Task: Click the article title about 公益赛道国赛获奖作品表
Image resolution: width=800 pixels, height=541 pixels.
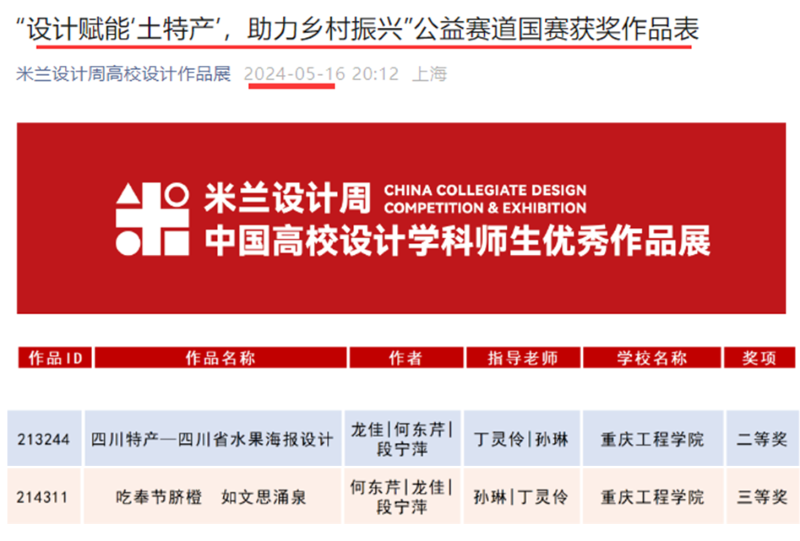Action: (358, 29)
